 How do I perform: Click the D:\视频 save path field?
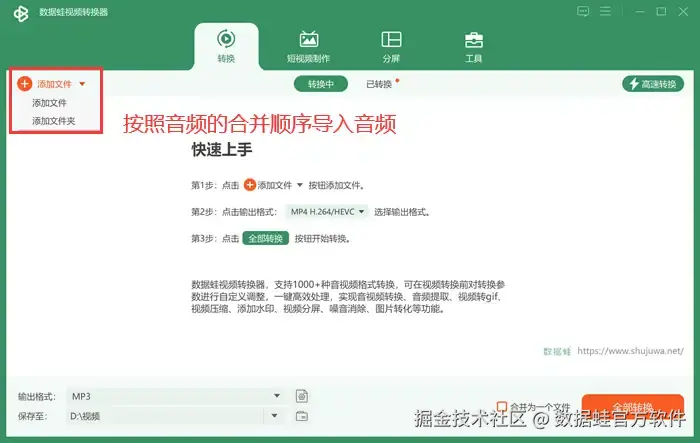click(x=164, y=416)
